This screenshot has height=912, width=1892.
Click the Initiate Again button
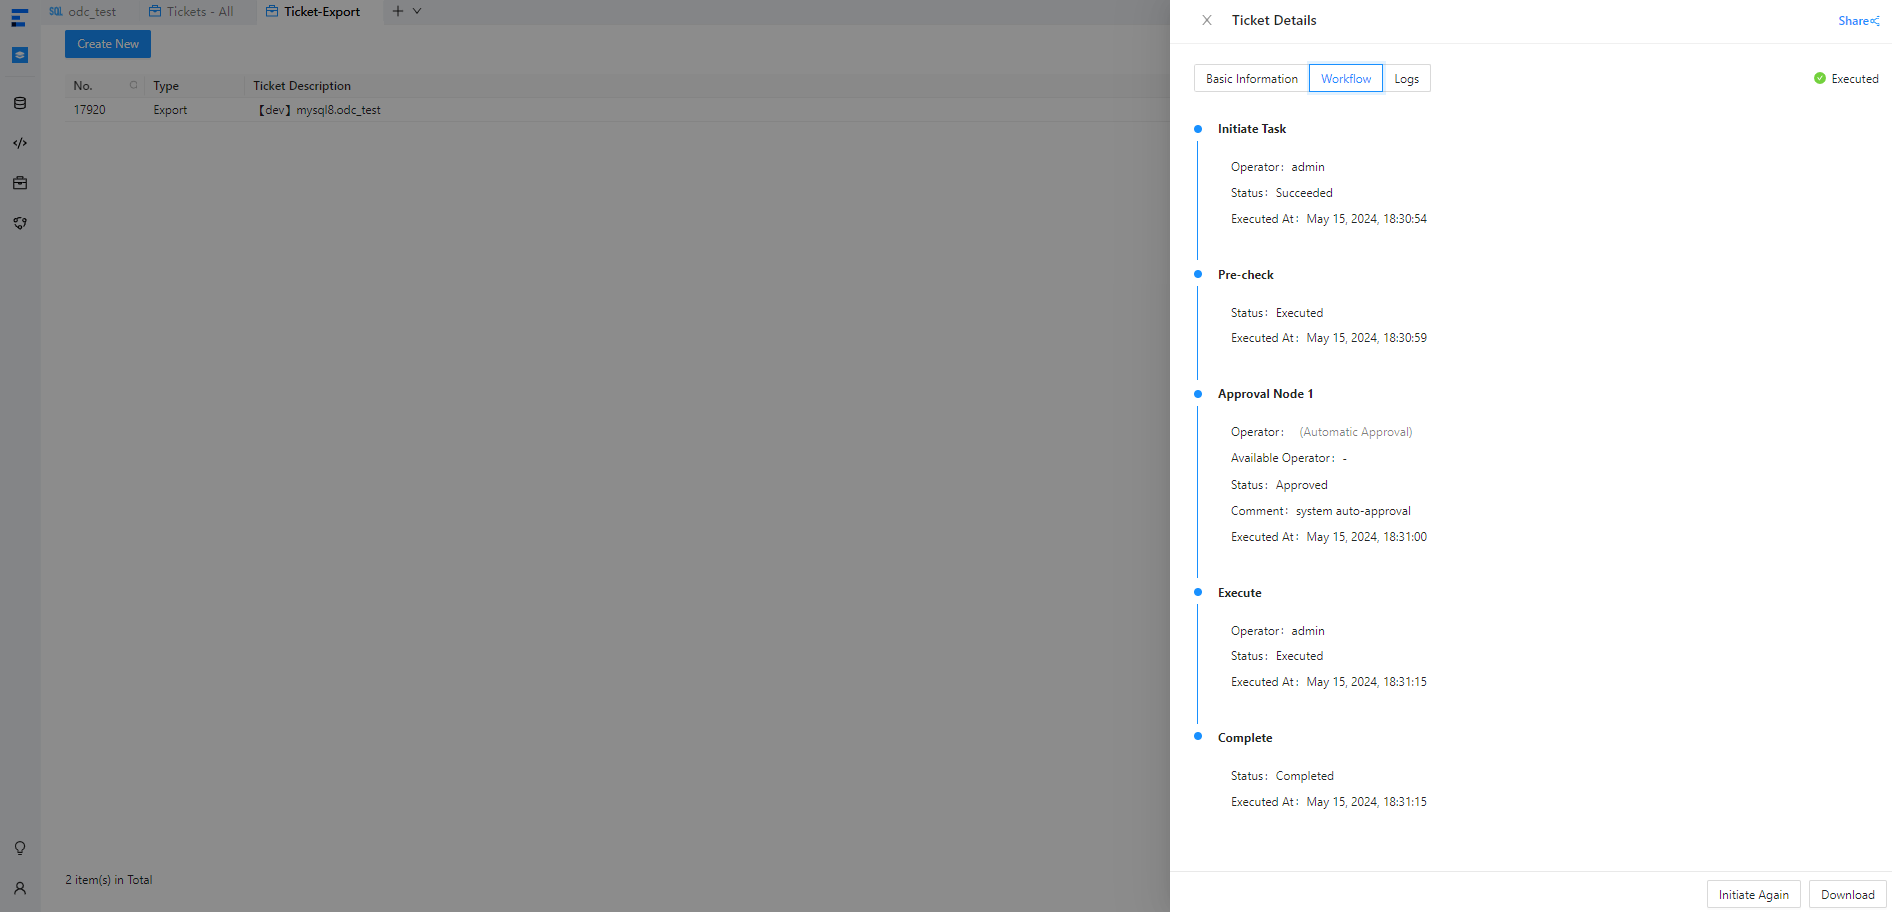click(1753, 895)
